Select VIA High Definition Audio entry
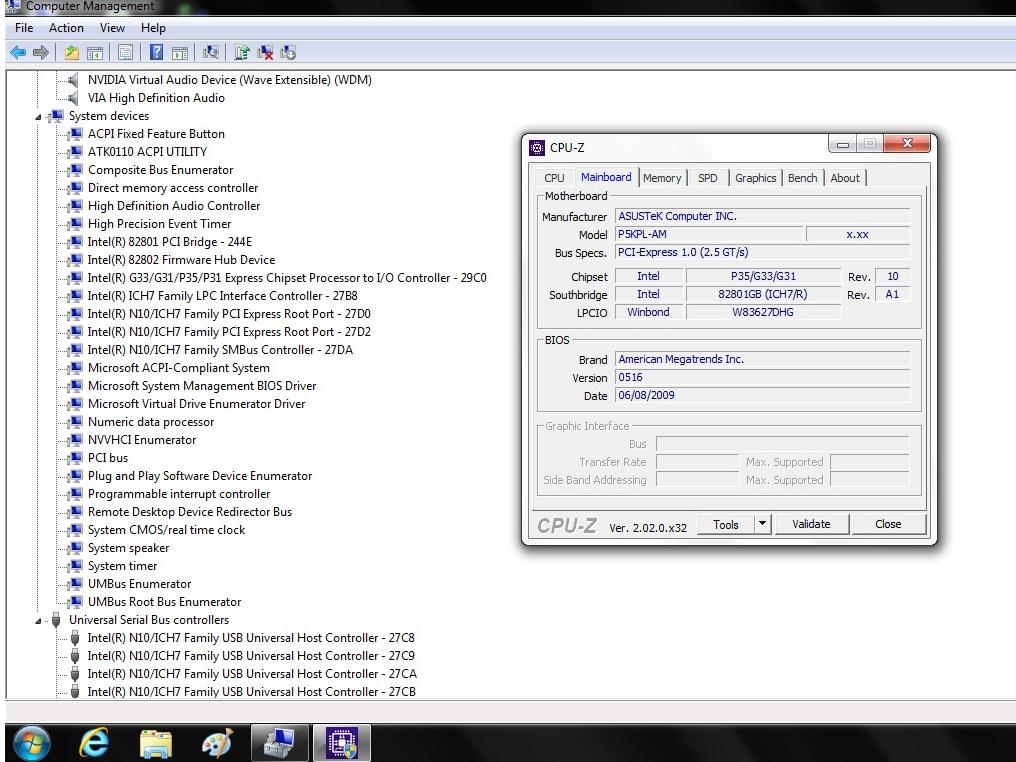 point(156,98)
